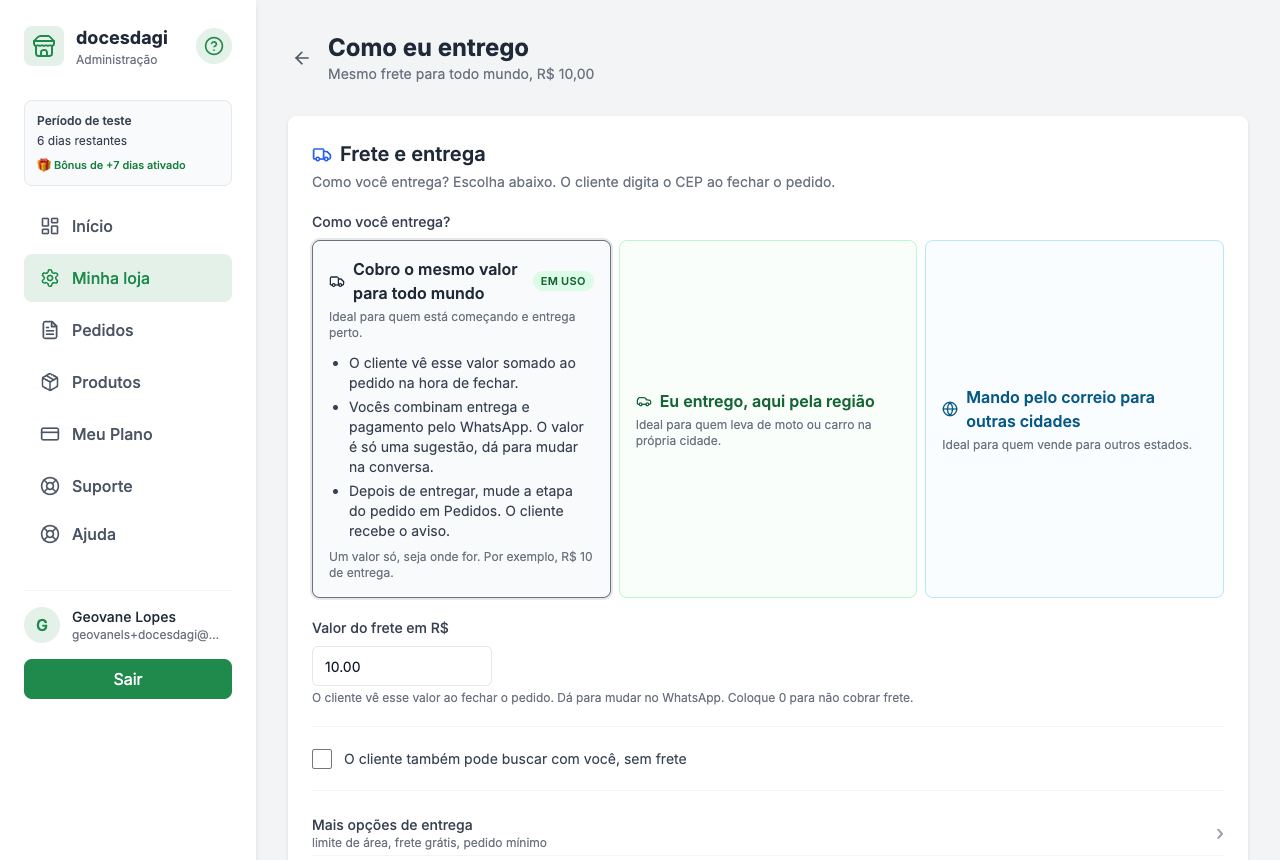Screen dimensions: 1280x860
Task: Click the Início dashboard icon
Action: pyautogui.click(x=50, y=226)
